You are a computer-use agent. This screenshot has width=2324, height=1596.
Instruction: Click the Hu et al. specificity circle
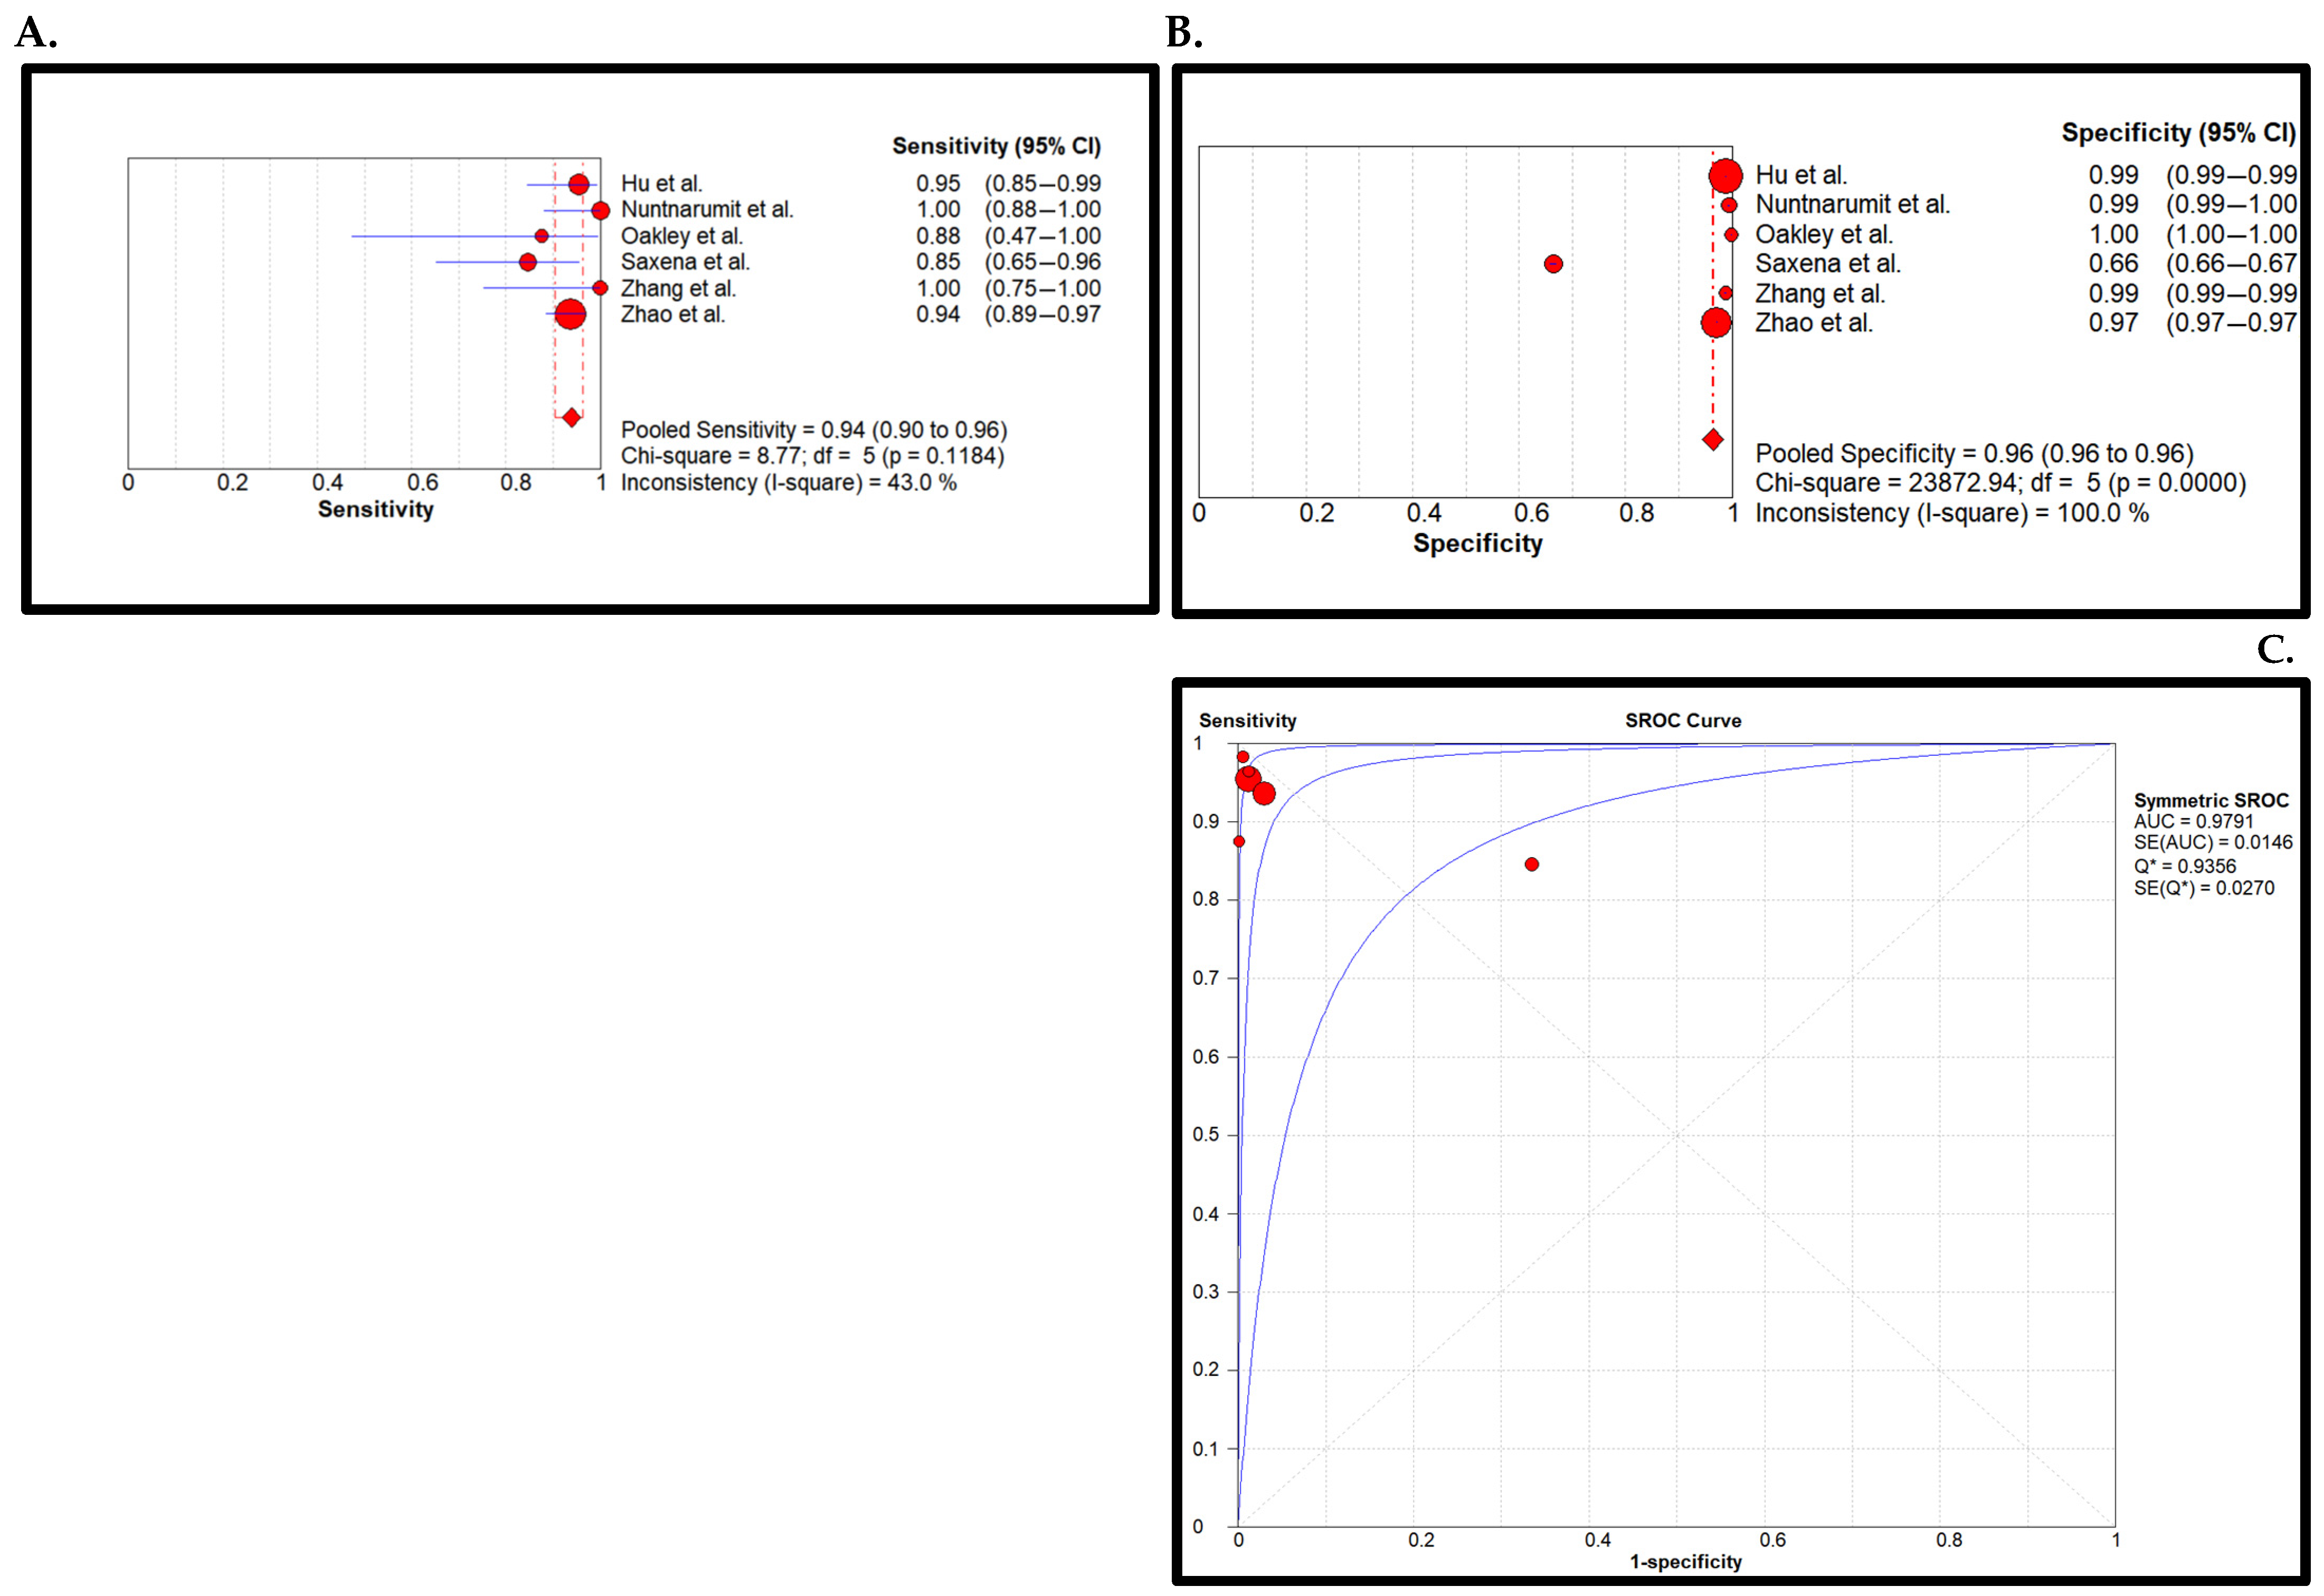click(x=1725, y=176)
